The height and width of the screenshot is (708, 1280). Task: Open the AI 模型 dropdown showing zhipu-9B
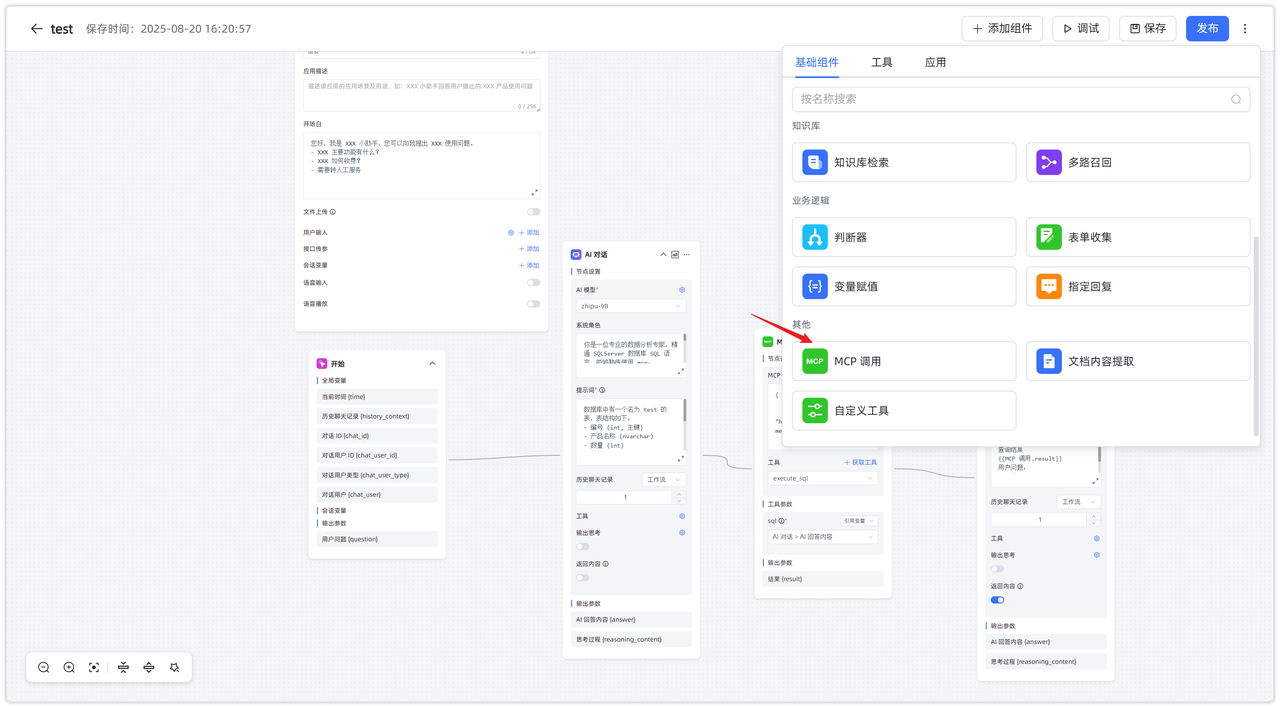tap(630, 305)
